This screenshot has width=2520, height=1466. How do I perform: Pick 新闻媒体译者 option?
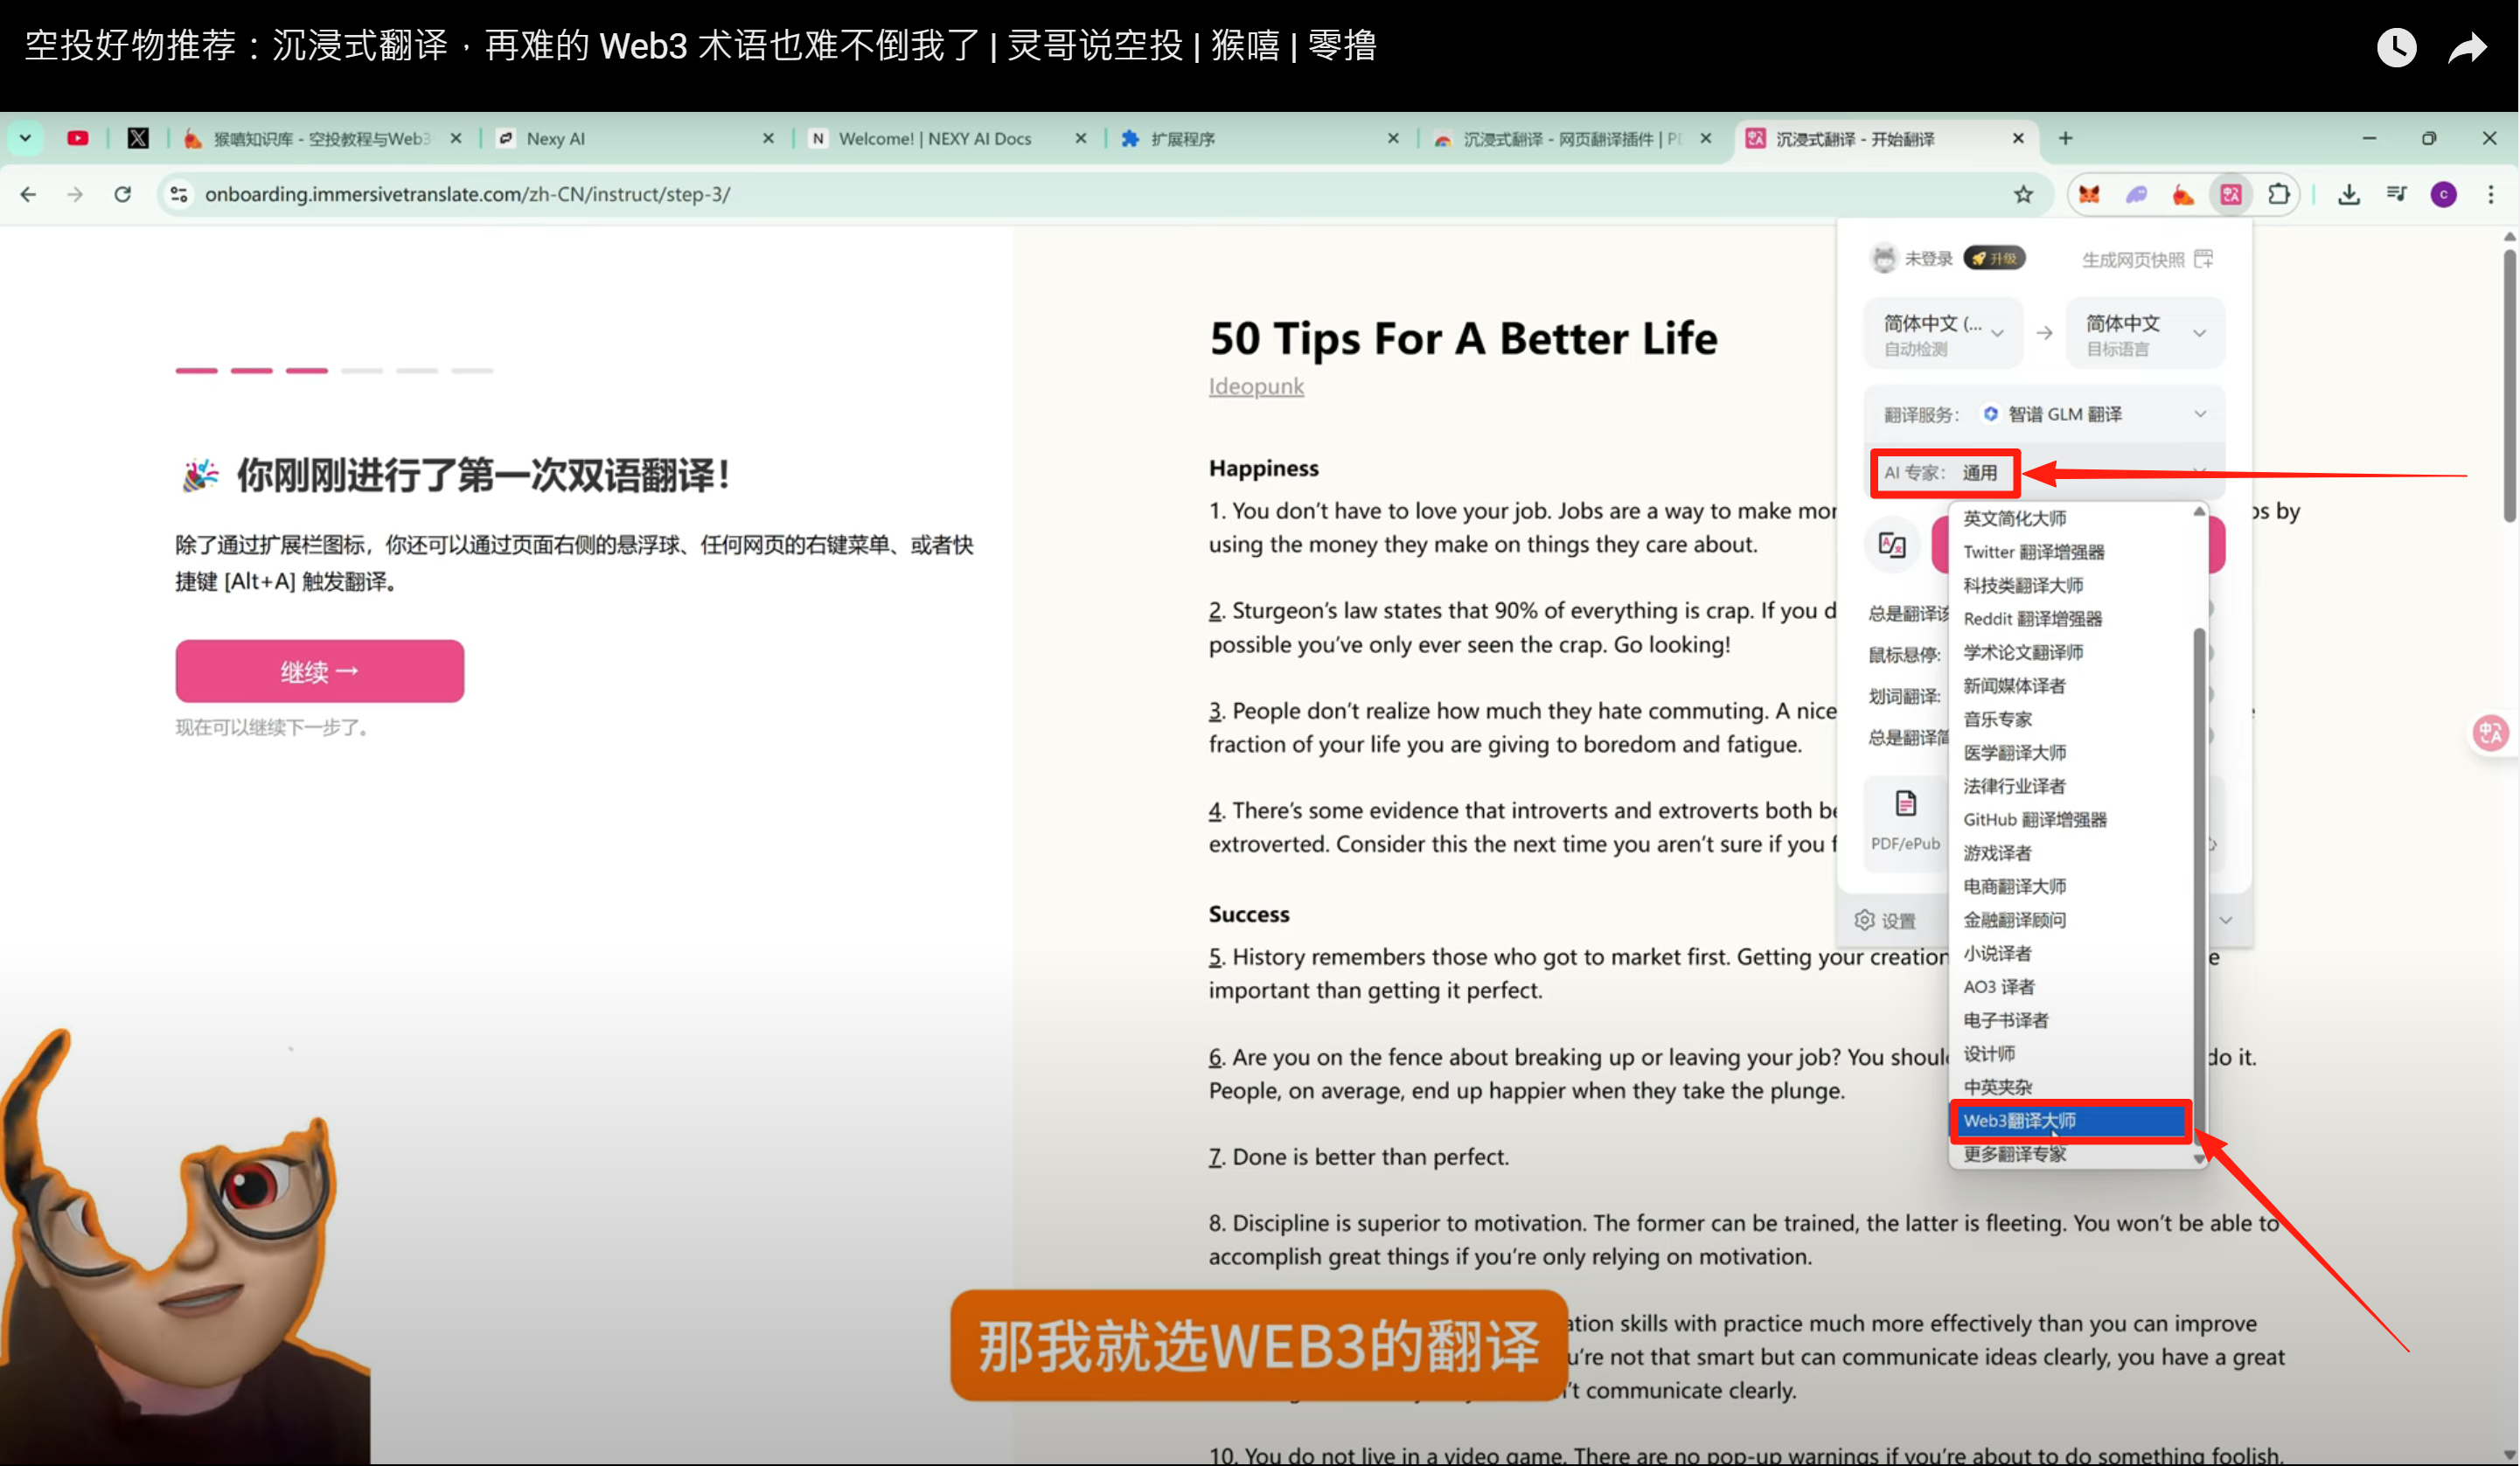[2013, 686]
